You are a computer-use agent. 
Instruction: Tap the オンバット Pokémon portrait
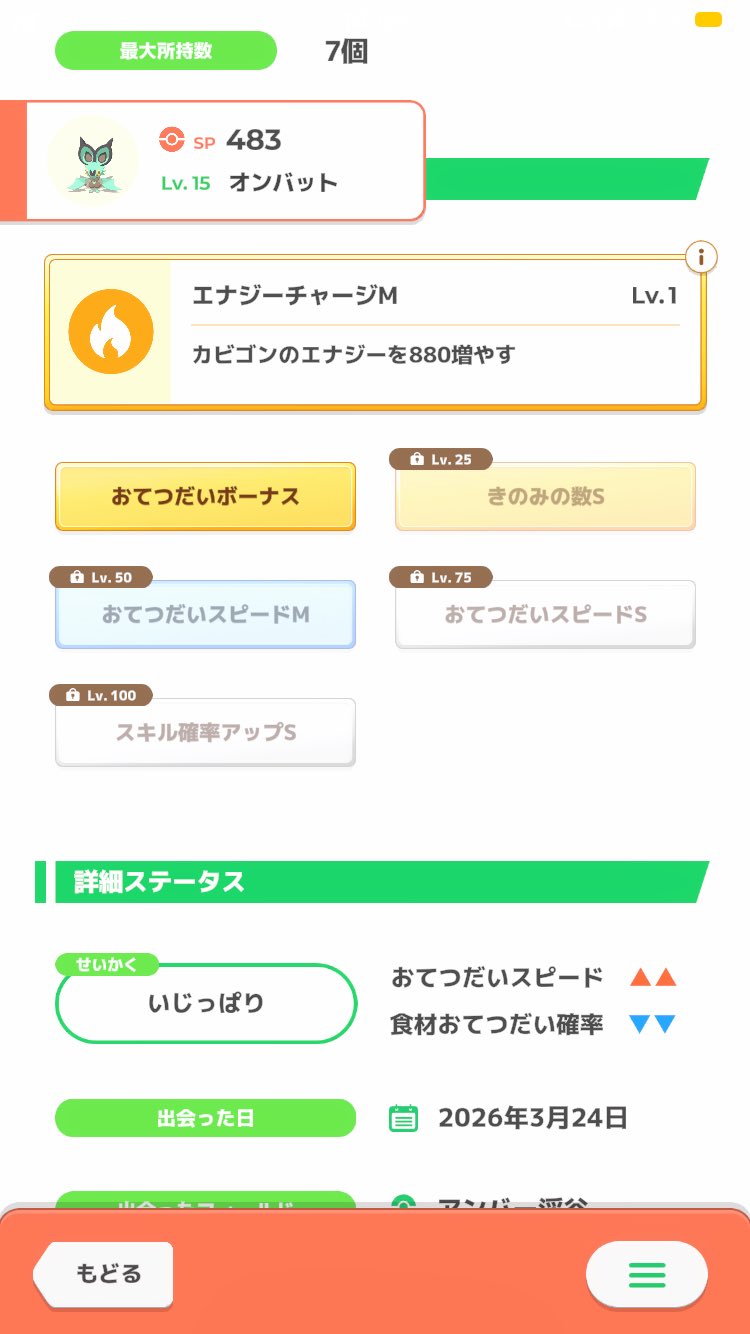(93, 160)
